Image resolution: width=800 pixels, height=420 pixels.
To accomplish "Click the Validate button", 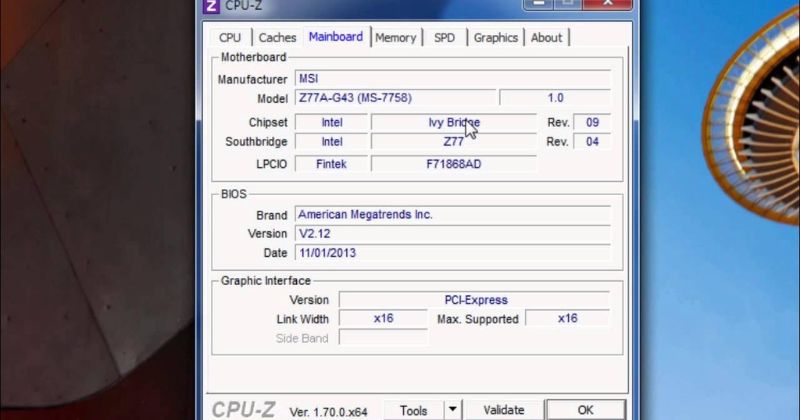I will (x=504, y=410).
